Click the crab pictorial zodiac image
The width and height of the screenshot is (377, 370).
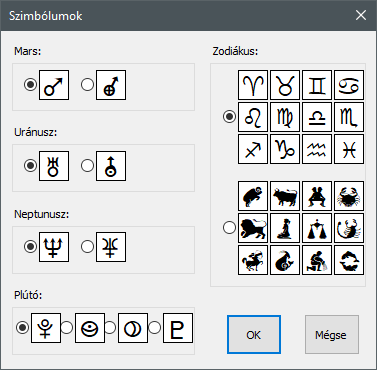click(x=349, y=196)
